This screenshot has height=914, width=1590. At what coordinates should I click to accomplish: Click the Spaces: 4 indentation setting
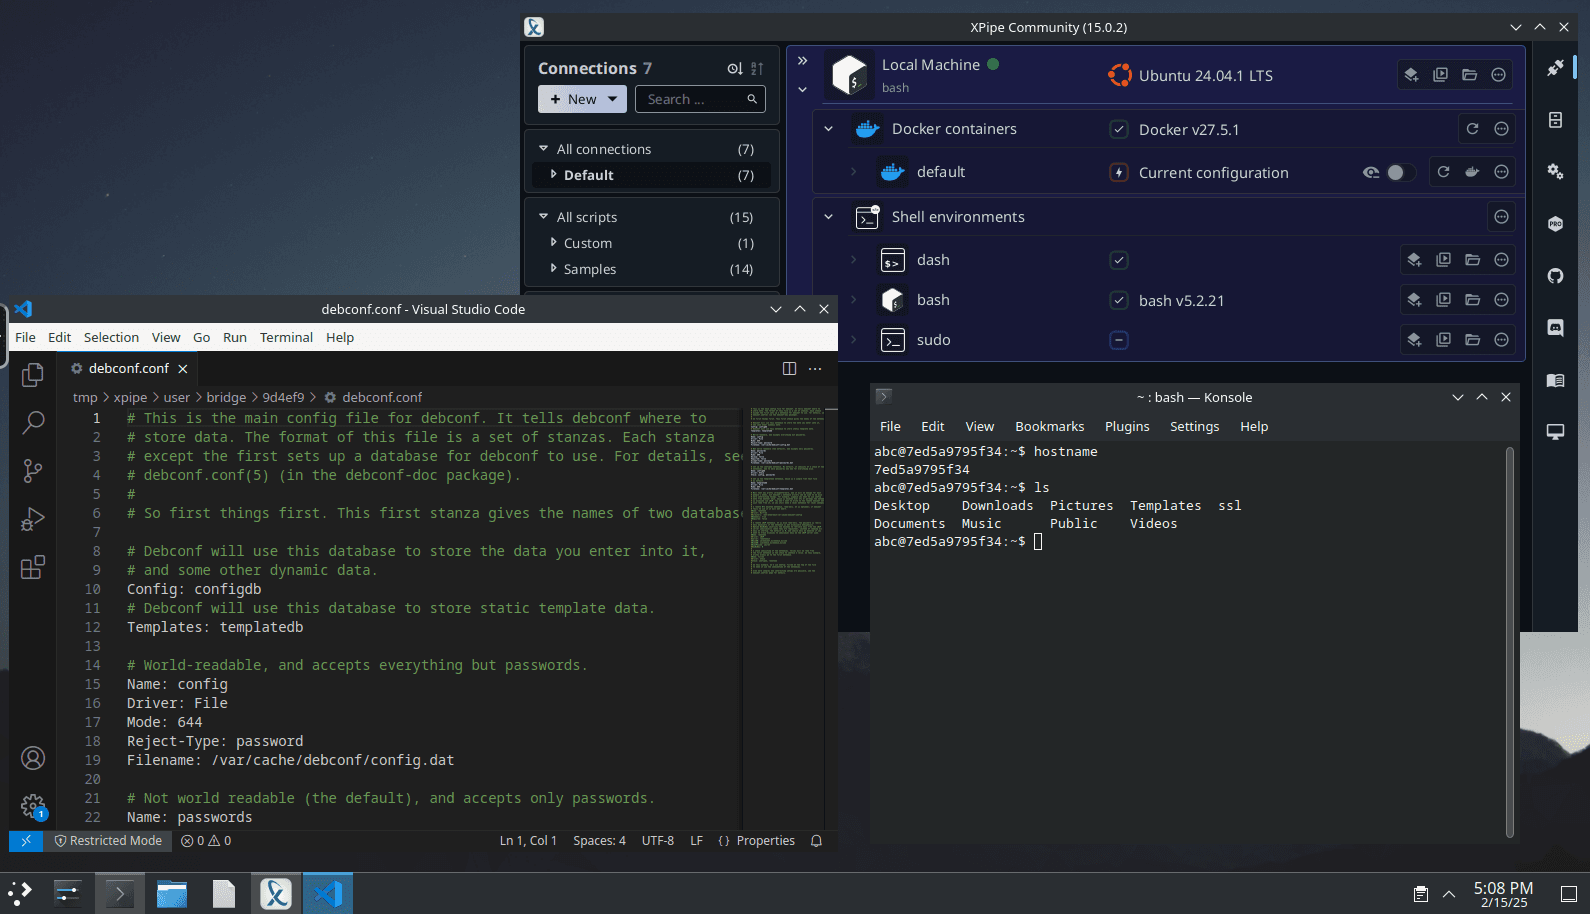point(599,841)
